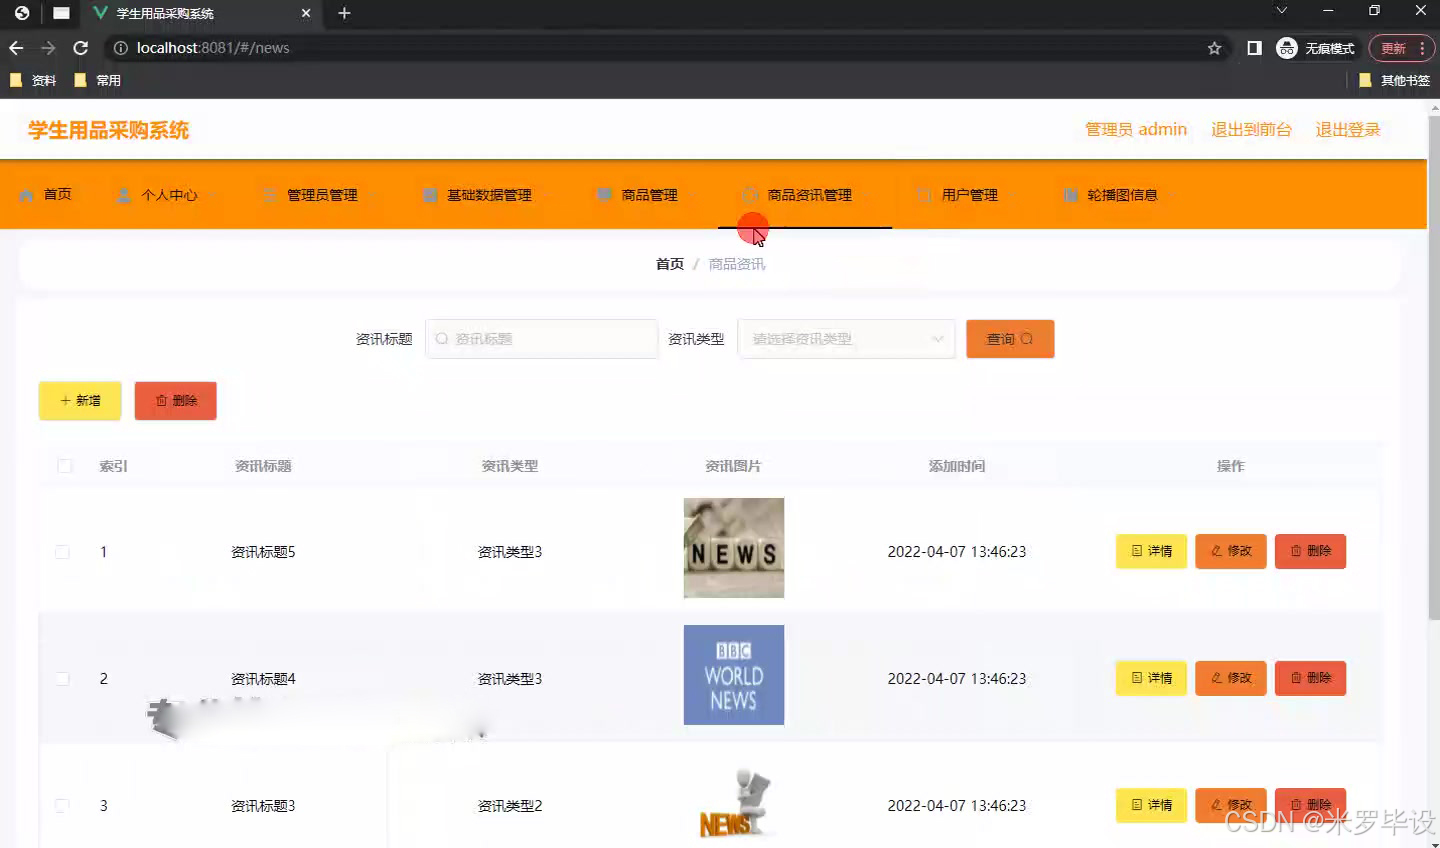Open the 请选择资讯类型 dropdown
Image resolution: width=1440 pixels, height=848 pixels.
point(846,339)
